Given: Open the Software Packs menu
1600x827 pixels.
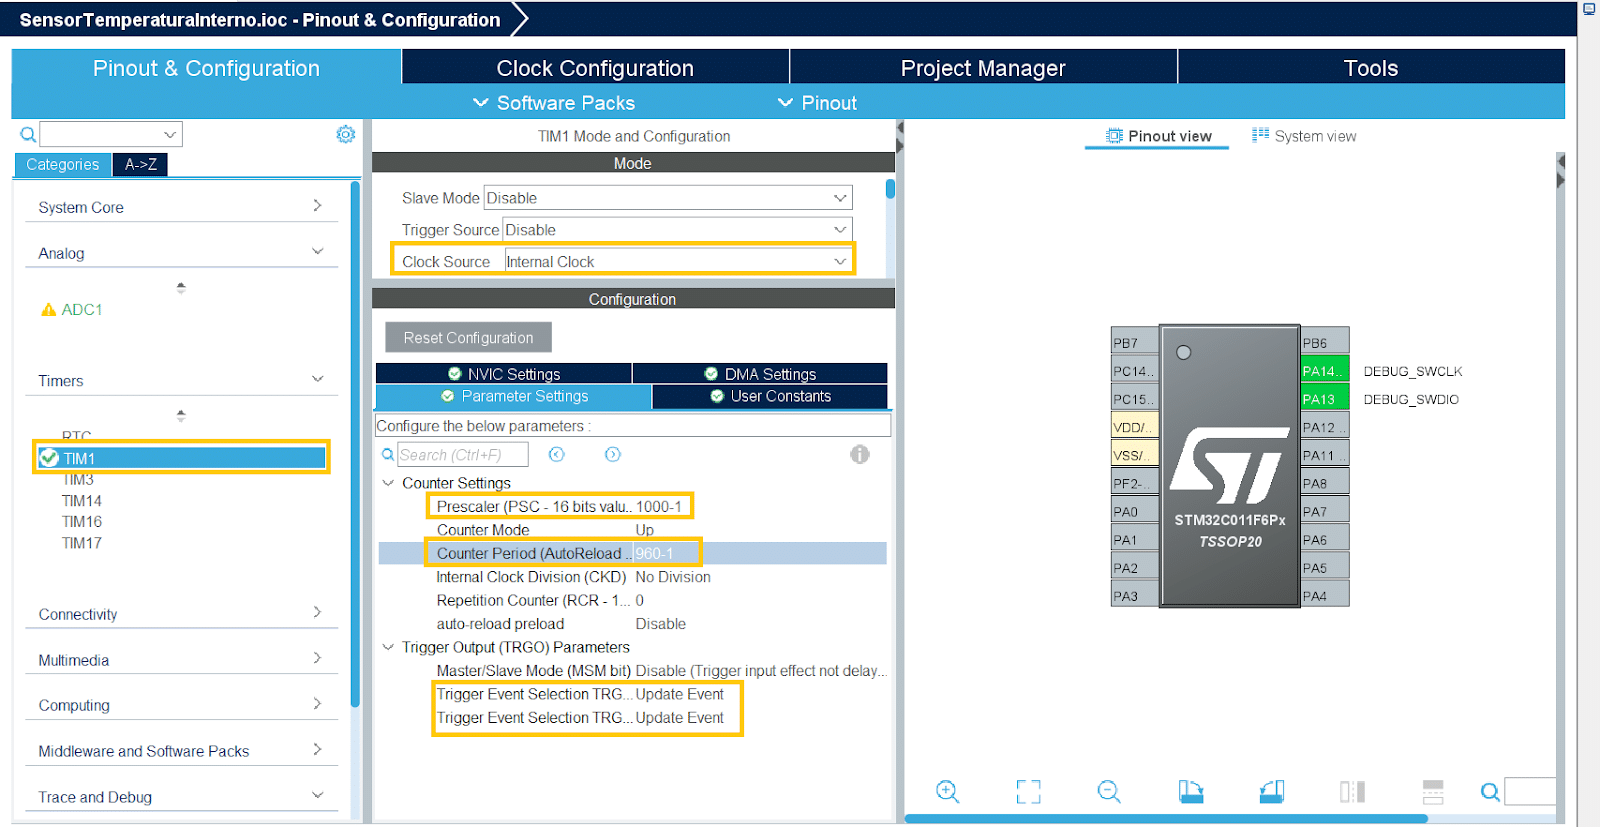Looking at the screenshot, I should (x=554, y=103).
